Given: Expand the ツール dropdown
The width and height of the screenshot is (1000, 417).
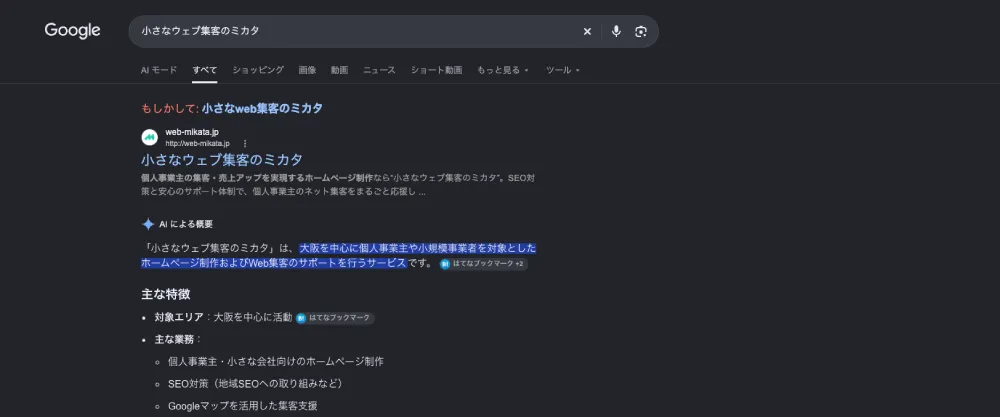Looking at the screenshot, I should click(562, 70).
